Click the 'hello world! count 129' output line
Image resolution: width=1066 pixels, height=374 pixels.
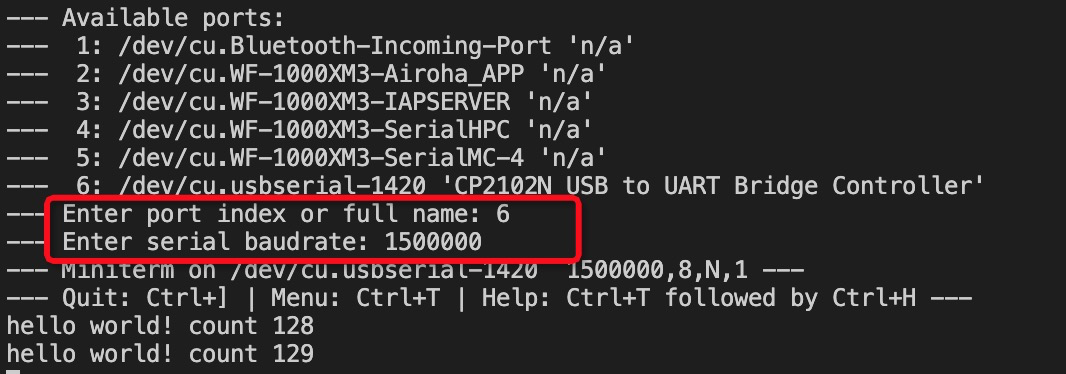[160, 354]
